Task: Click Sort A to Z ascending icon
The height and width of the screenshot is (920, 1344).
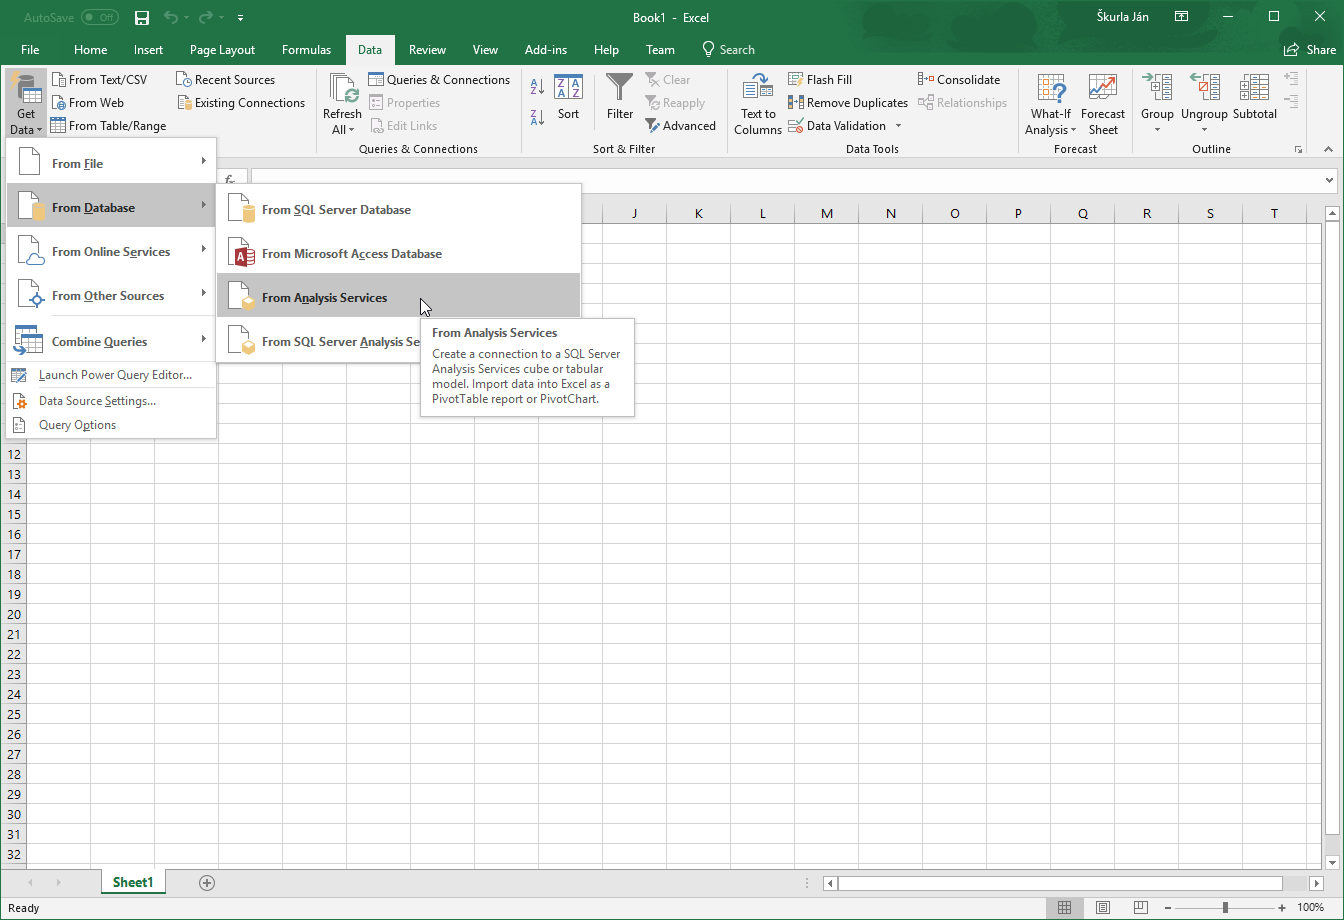Action: pos(537,88)
